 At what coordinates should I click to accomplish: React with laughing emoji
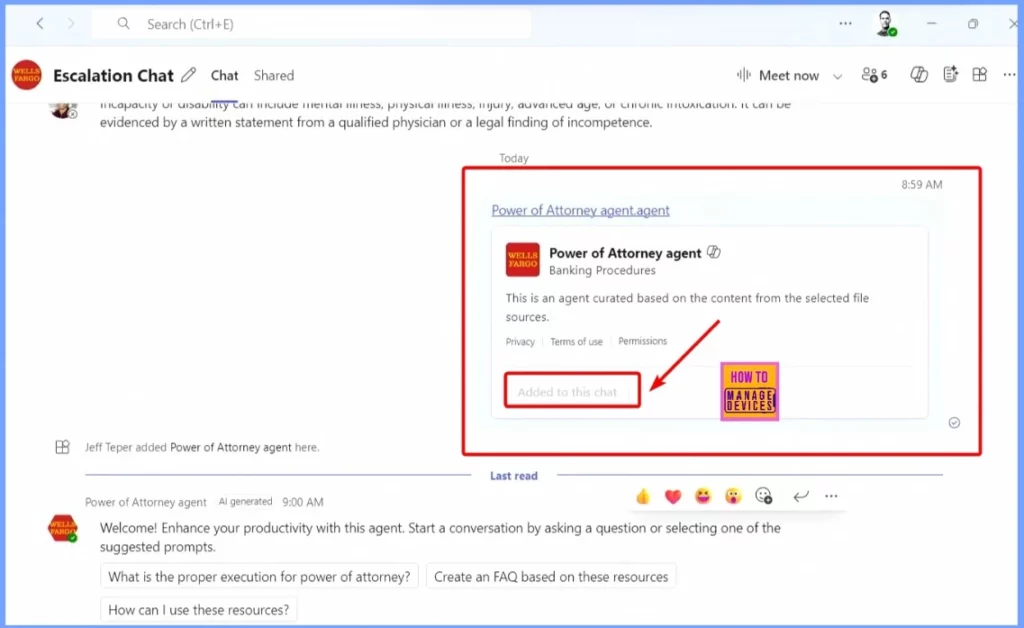pos(703,497)
